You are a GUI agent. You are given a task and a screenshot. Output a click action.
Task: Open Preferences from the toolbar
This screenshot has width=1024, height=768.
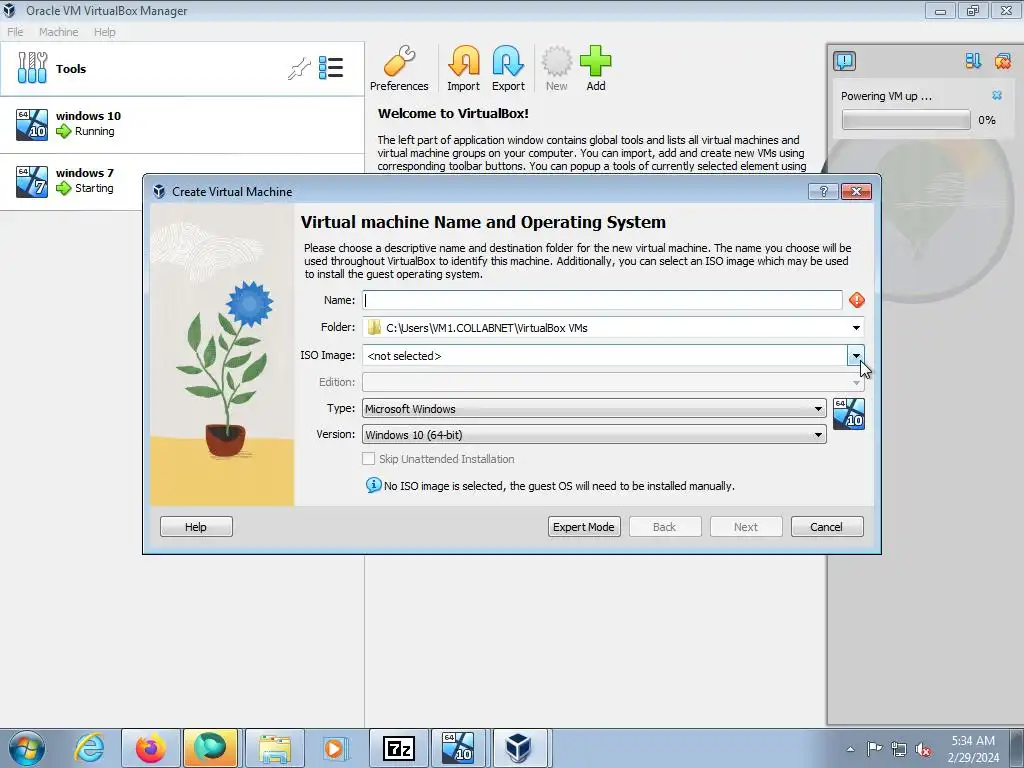click(x=399, y=68)
